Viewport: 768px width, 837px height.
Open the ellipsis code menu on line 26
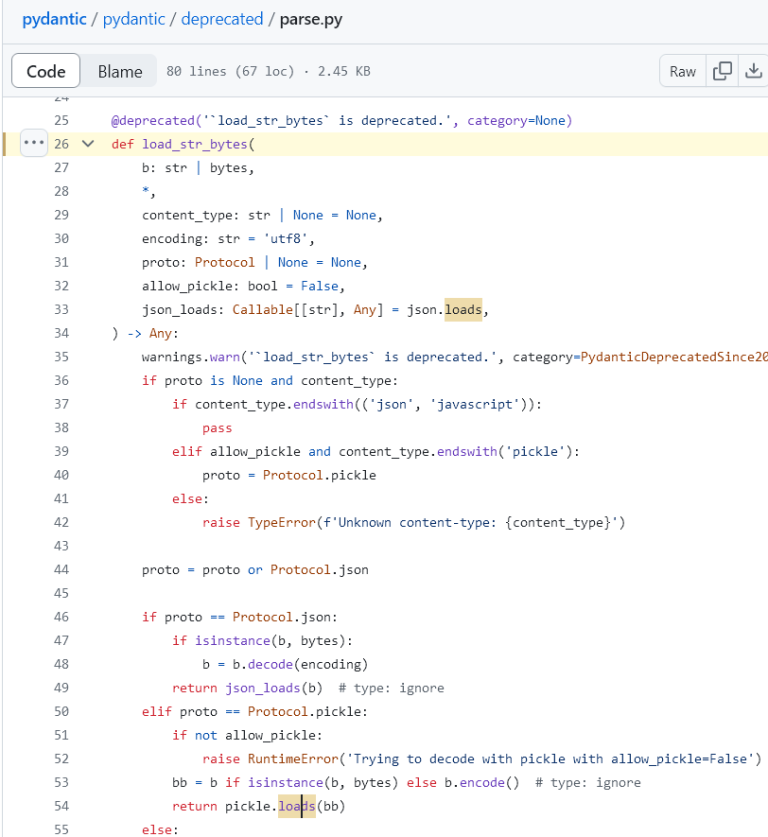pyautogui.click(x=33, y=143)
